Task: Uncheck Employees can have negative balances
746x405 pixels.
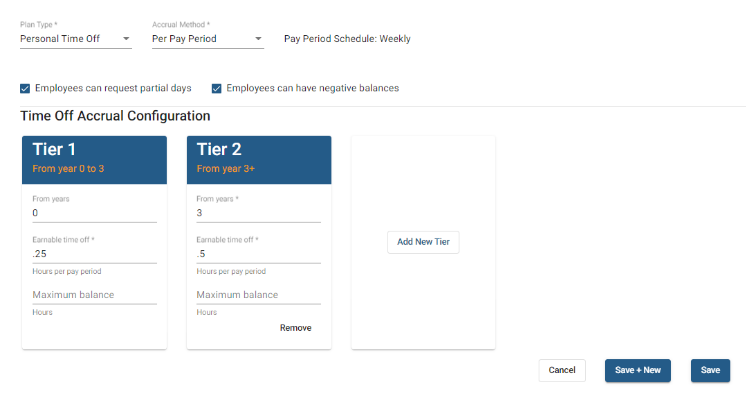Action: (x=217, y=88)
